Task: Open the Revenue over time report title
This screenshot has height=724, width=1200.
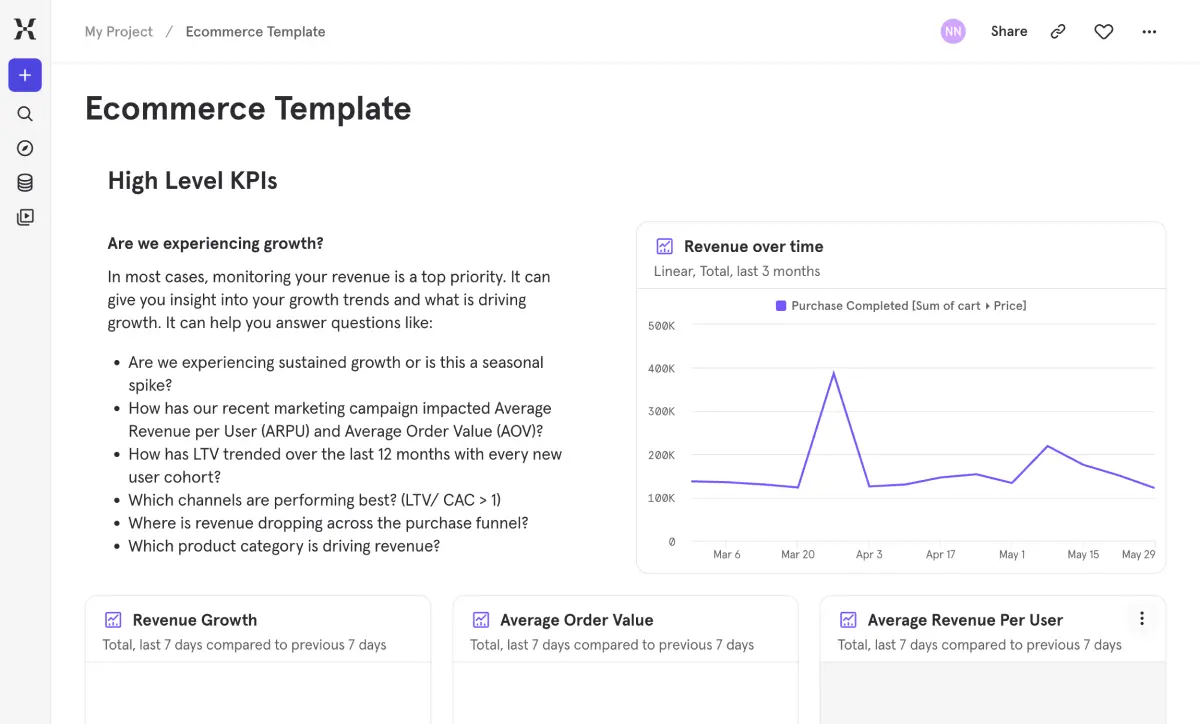Action: coord(753,246)
